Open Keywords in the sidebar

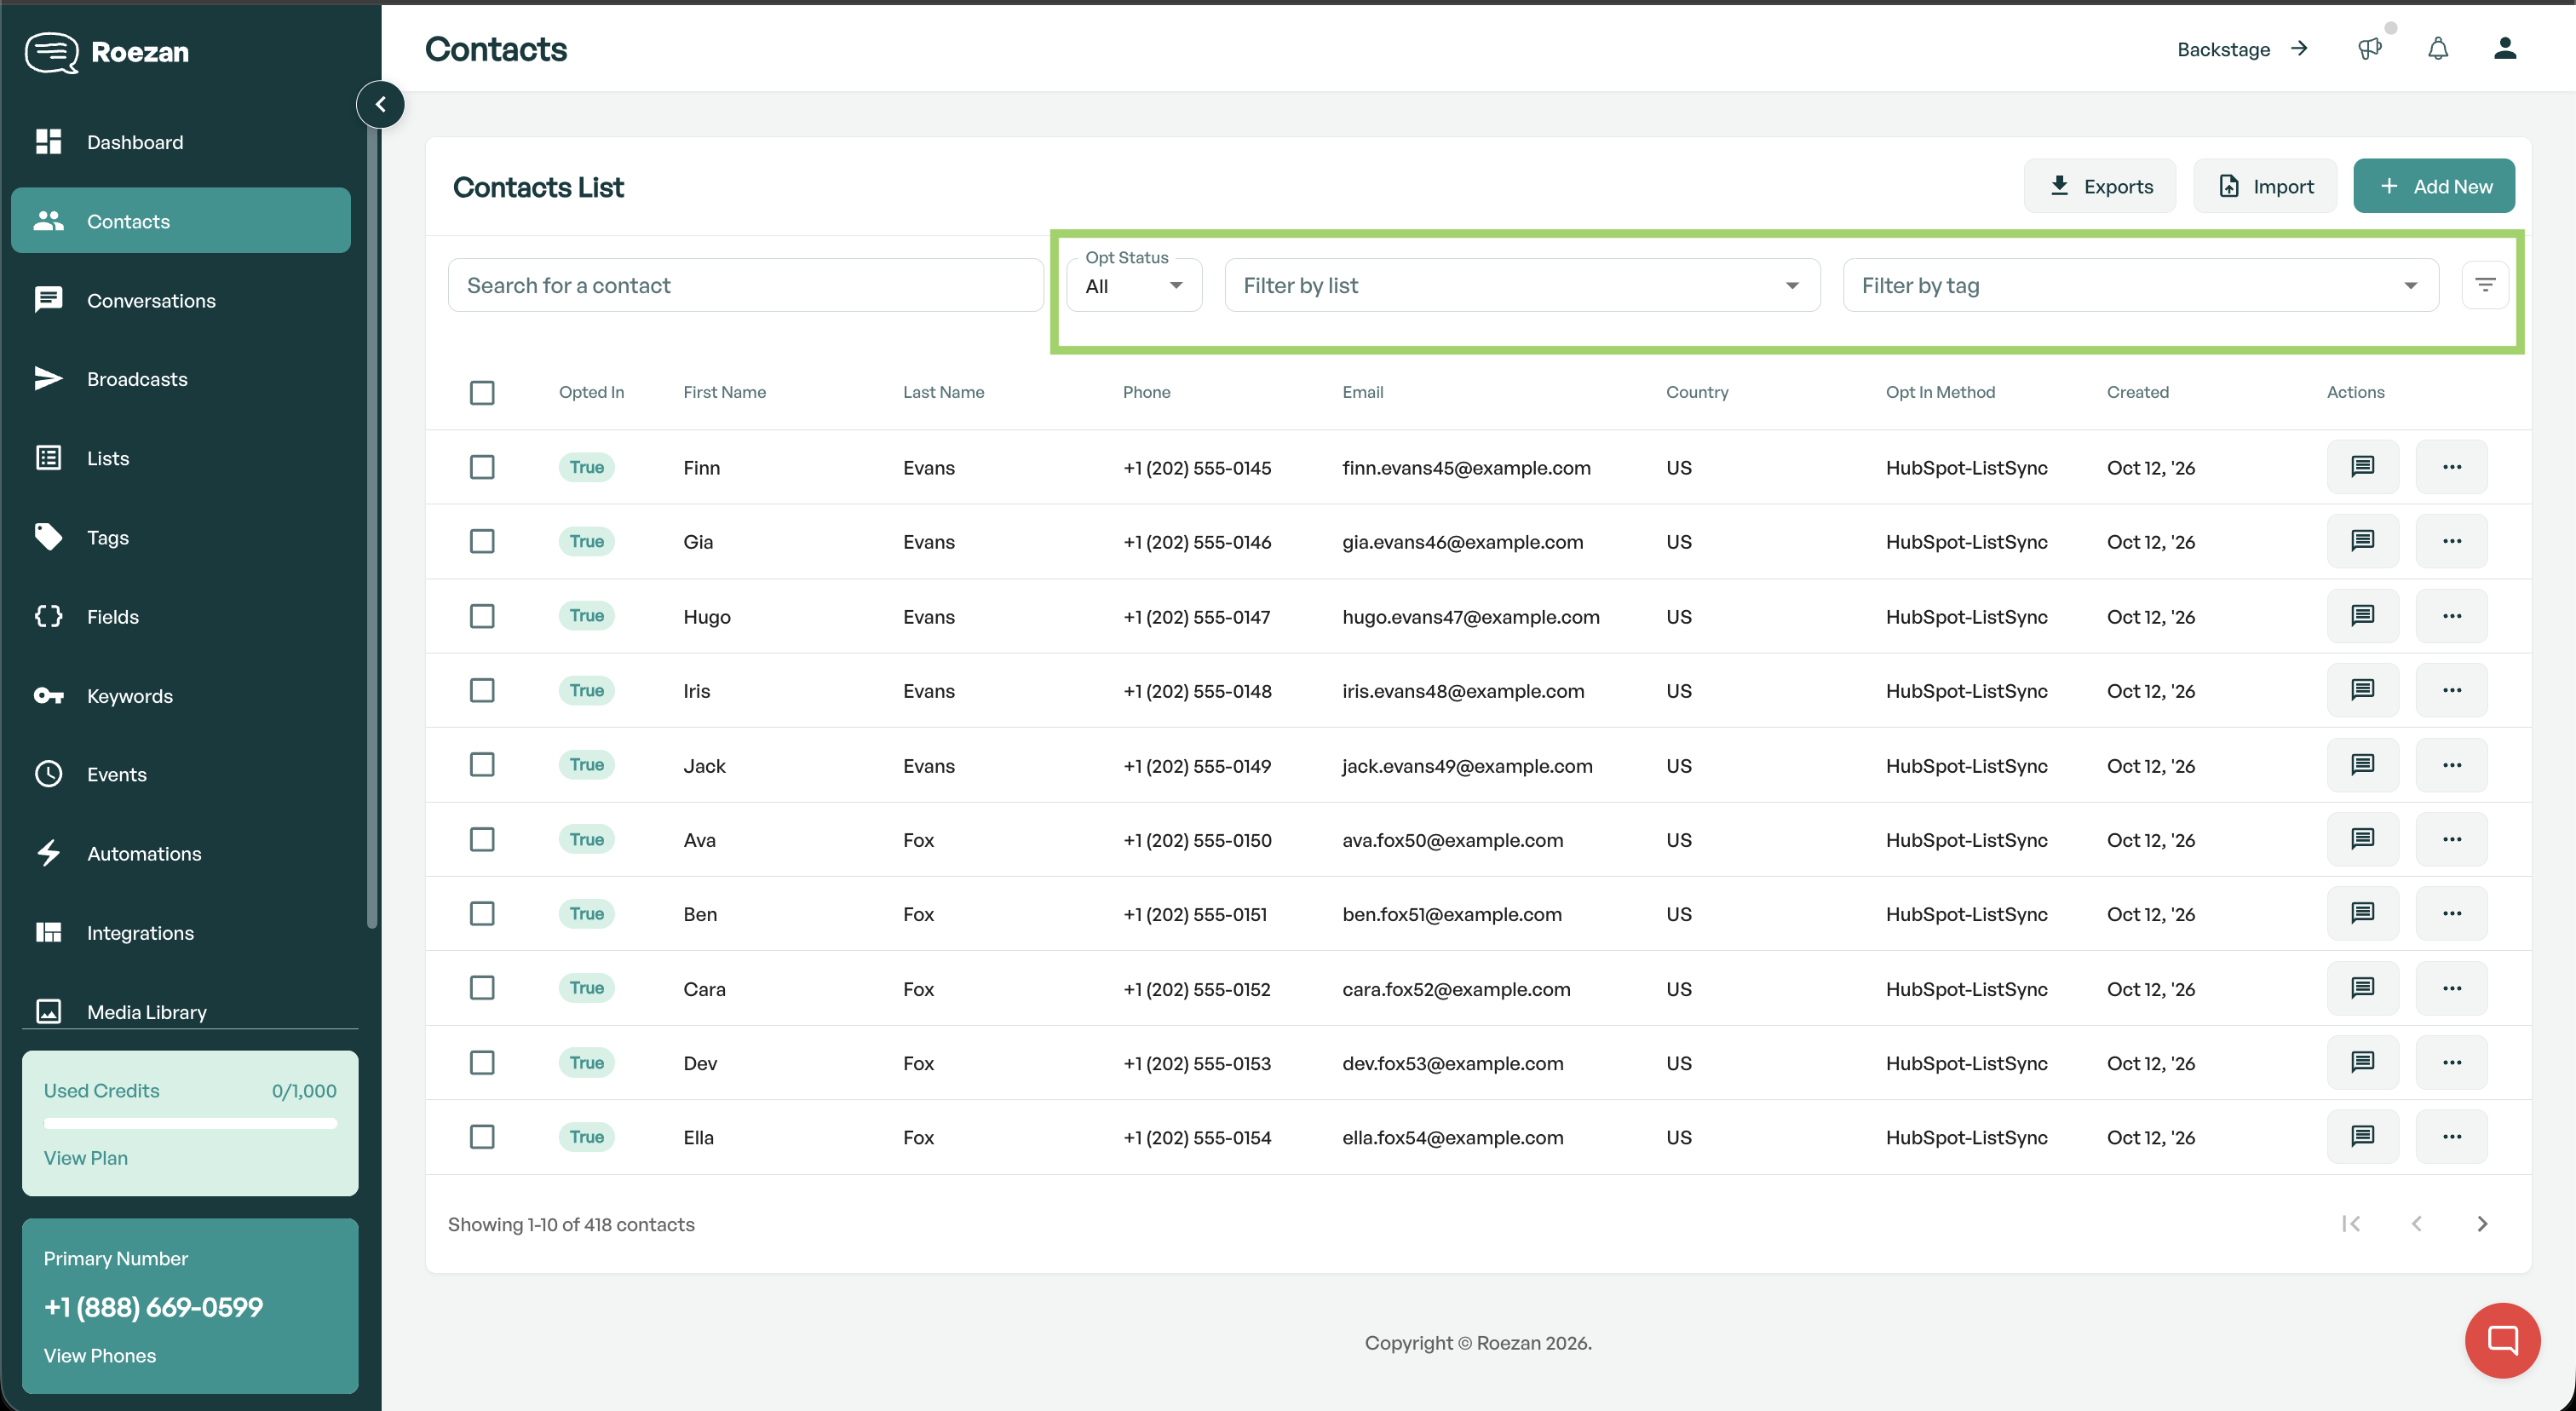(x=181, y=695)
